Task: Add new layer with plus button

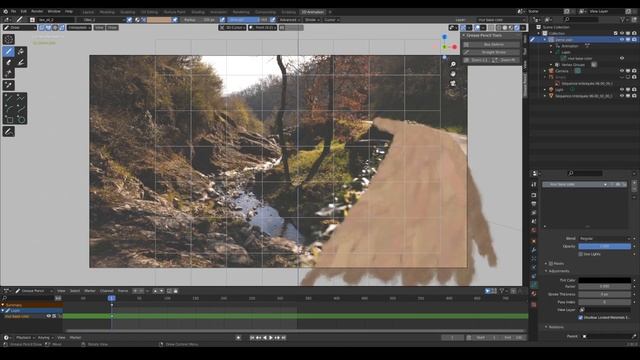Action: 635,184
